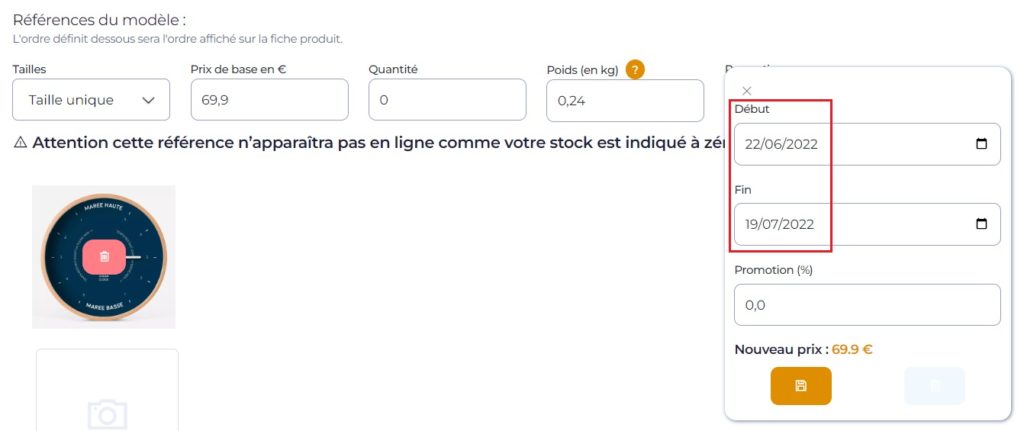This screenshot has height=431, width=1024.
Task: Delete the clock photo via the pink trash icon
Action: coord(104,257)
